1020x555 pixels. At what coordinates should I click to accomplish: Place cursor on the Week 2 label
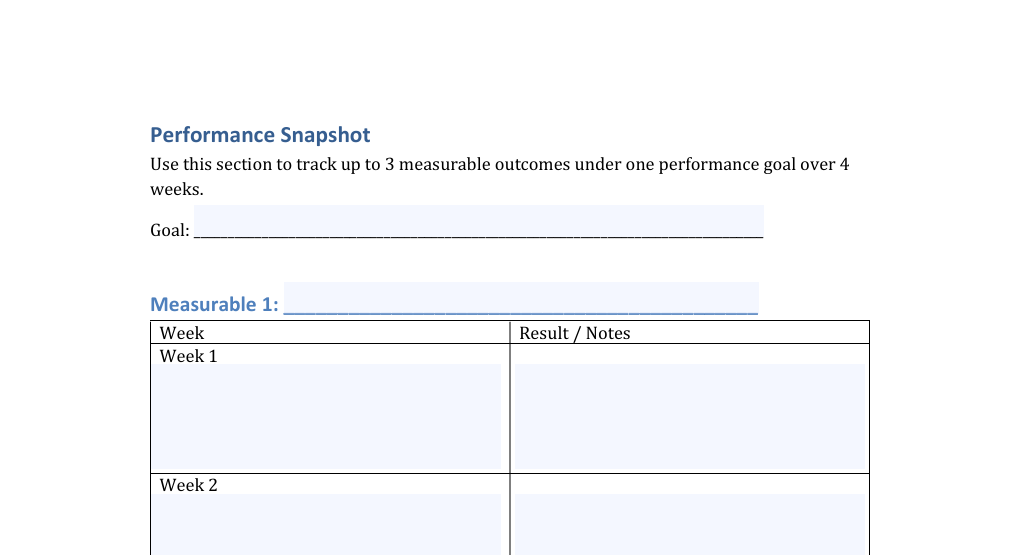click(189, 485)
